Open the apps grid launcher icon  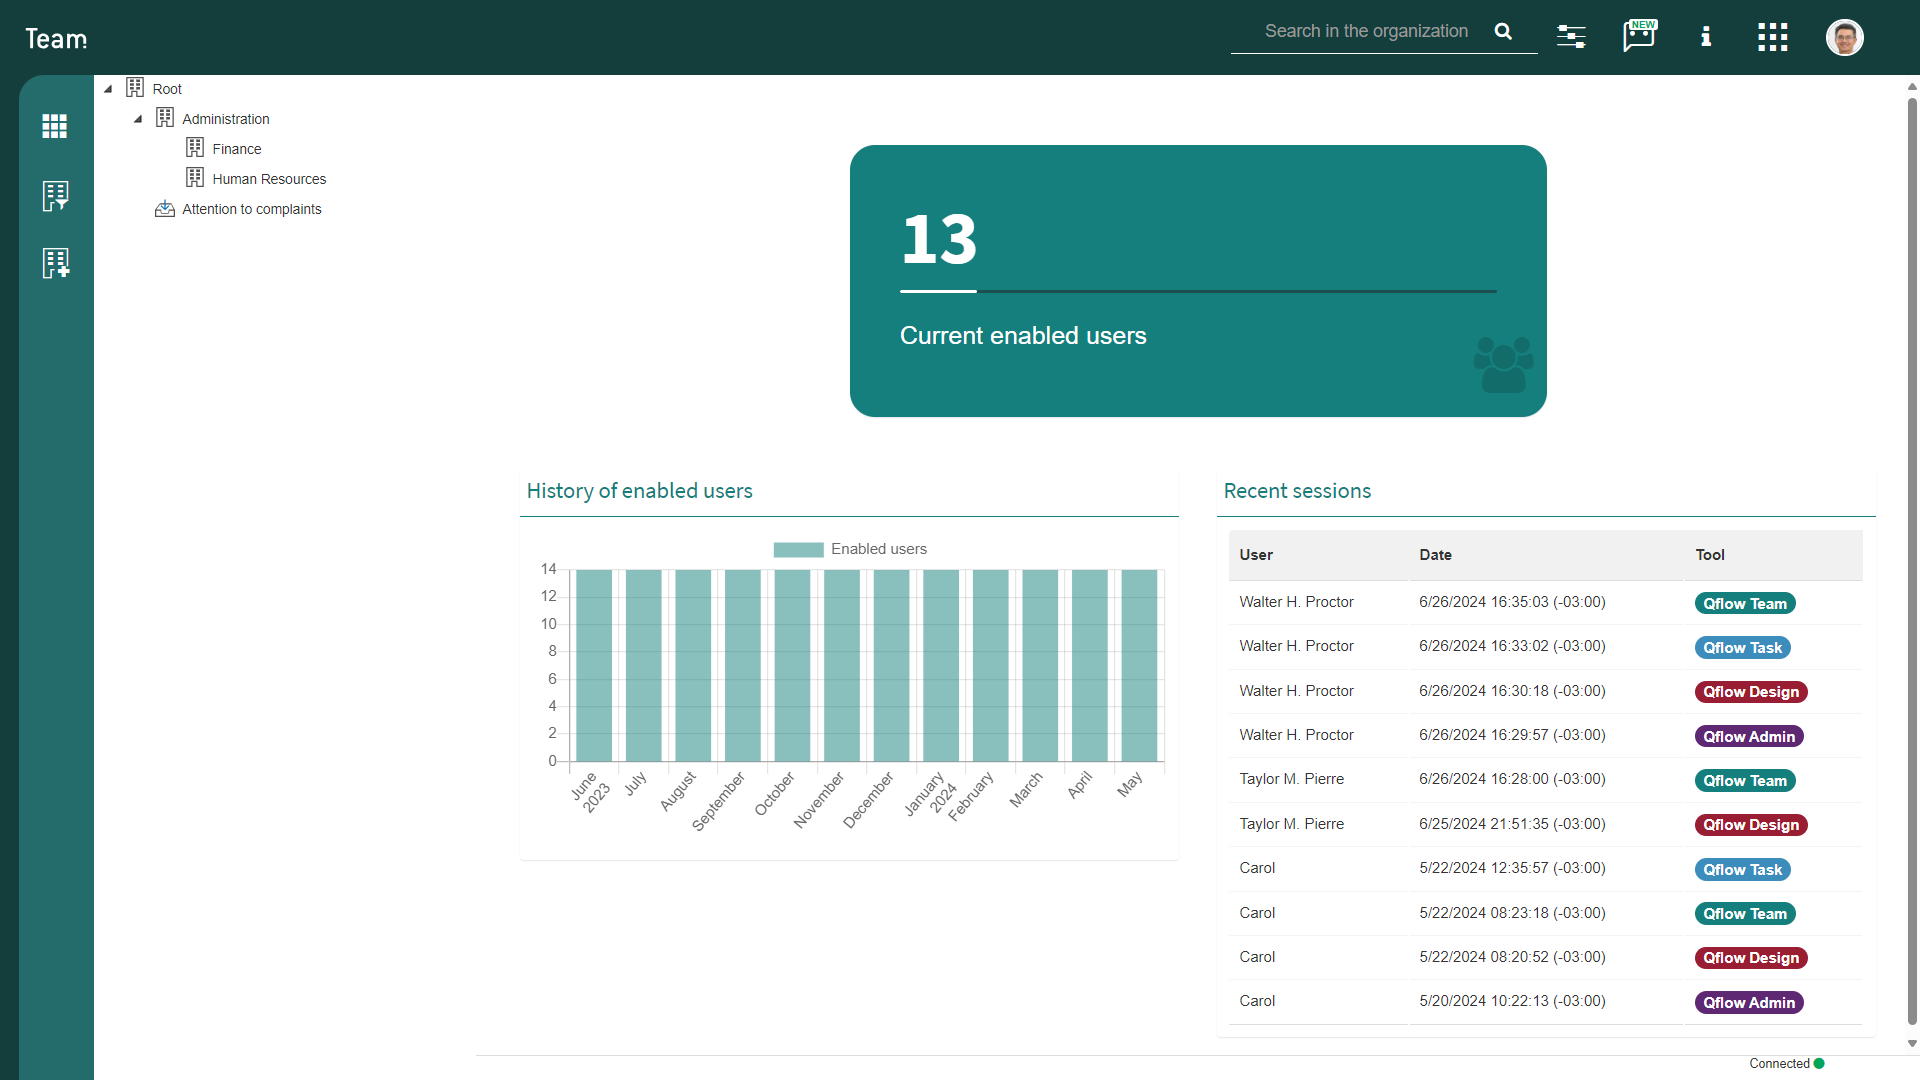(1773, 37)
